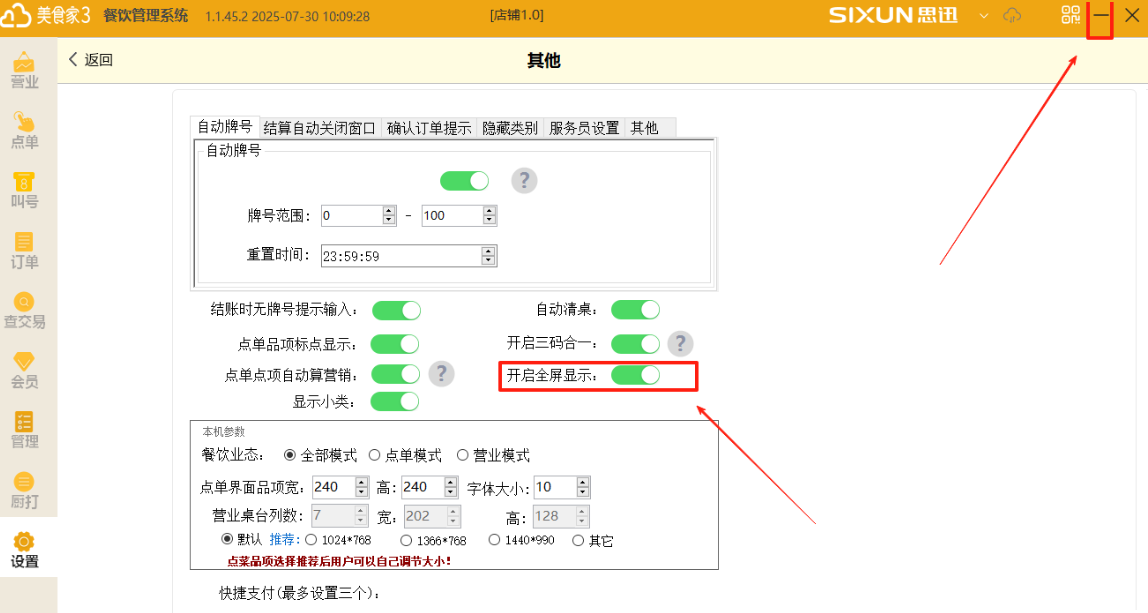Screen dimensions: 1148x613
Task: Select the 点单 icon in the sidebar
Action: click(25, 128)
